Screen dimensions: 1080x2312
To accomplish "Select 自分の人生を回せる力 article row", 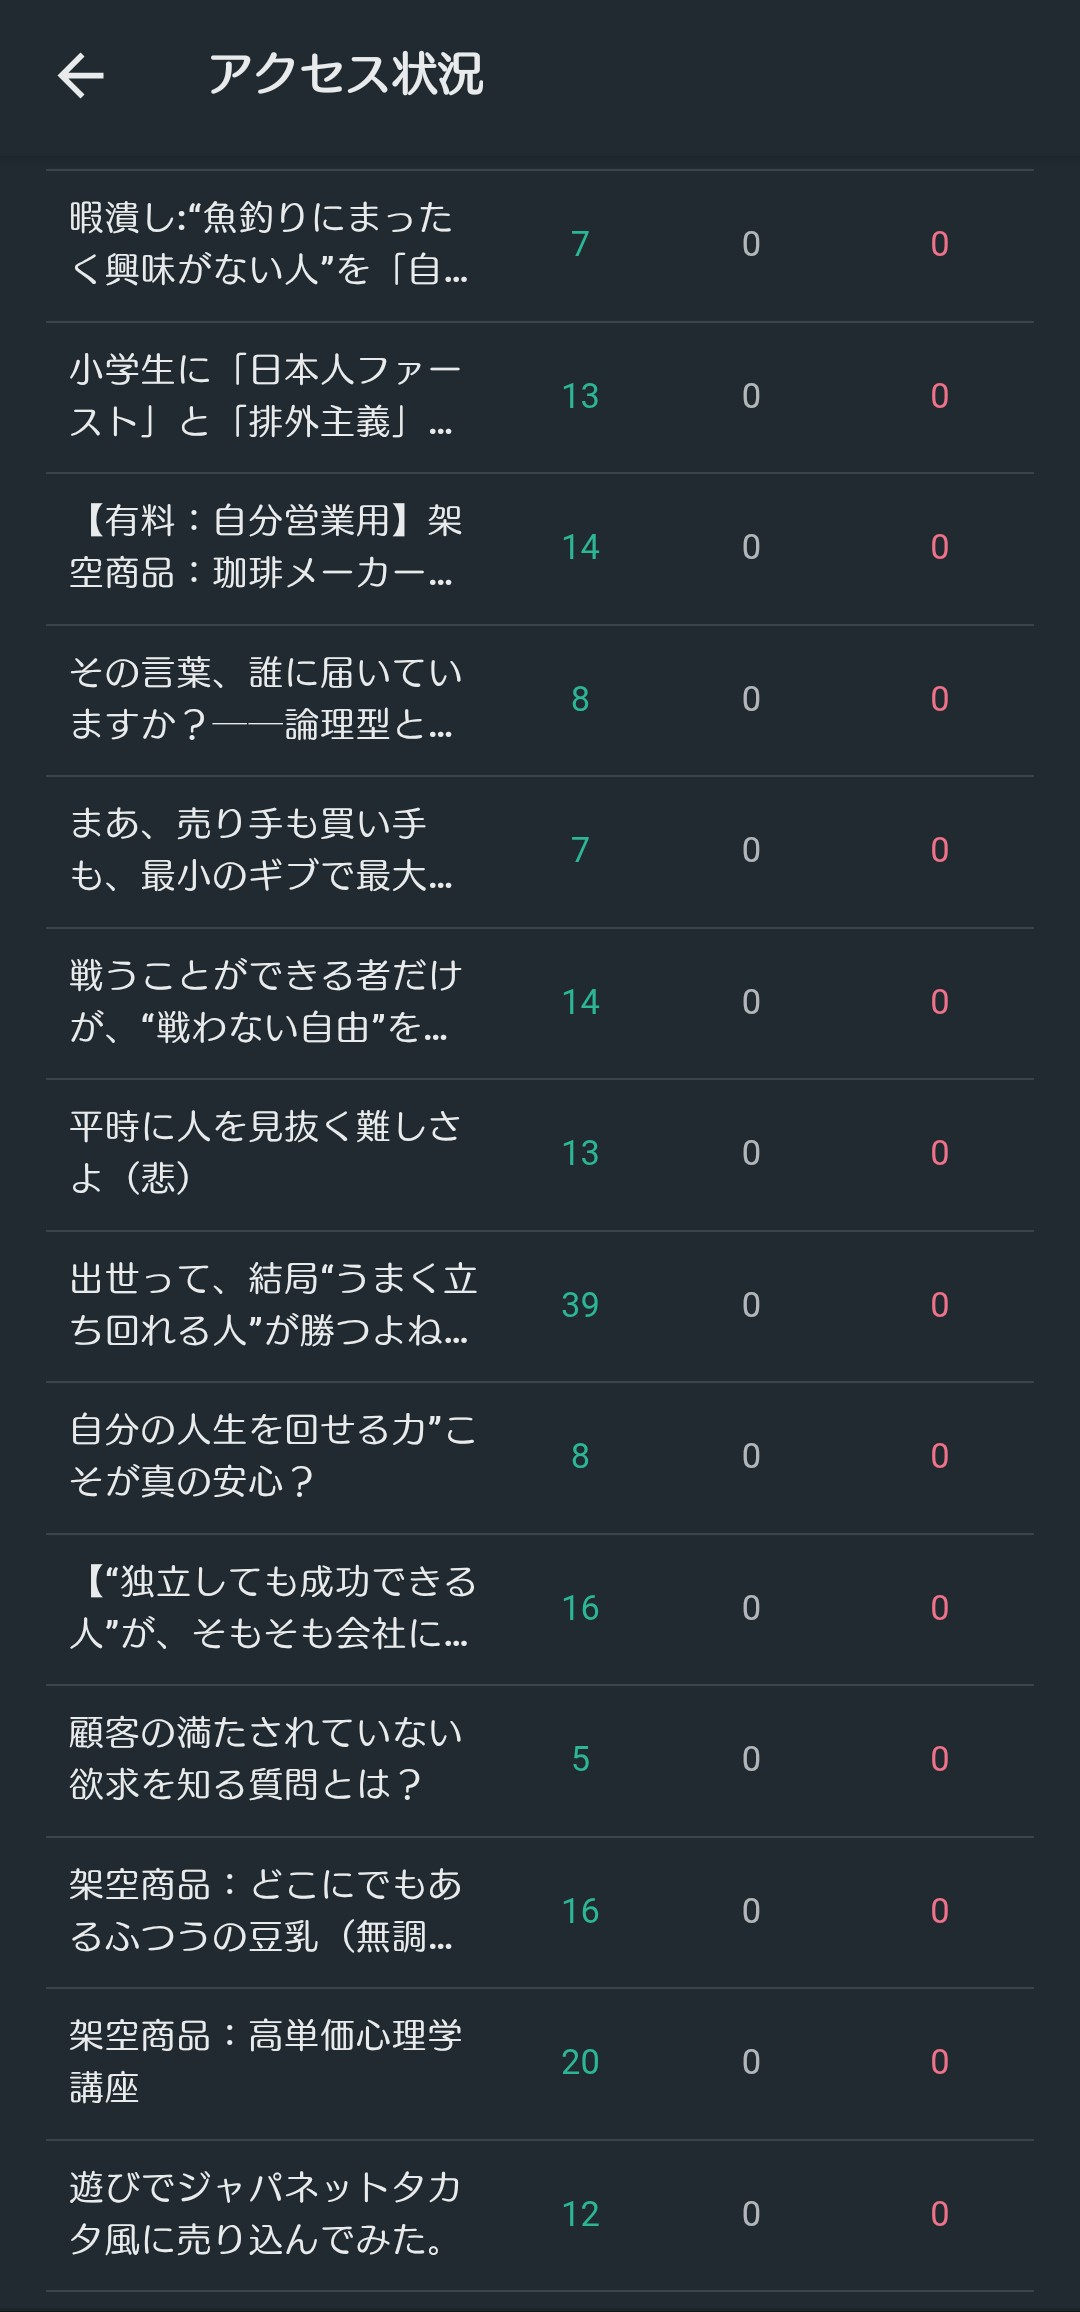I will pyautogui.click(x=272, y=1456).
